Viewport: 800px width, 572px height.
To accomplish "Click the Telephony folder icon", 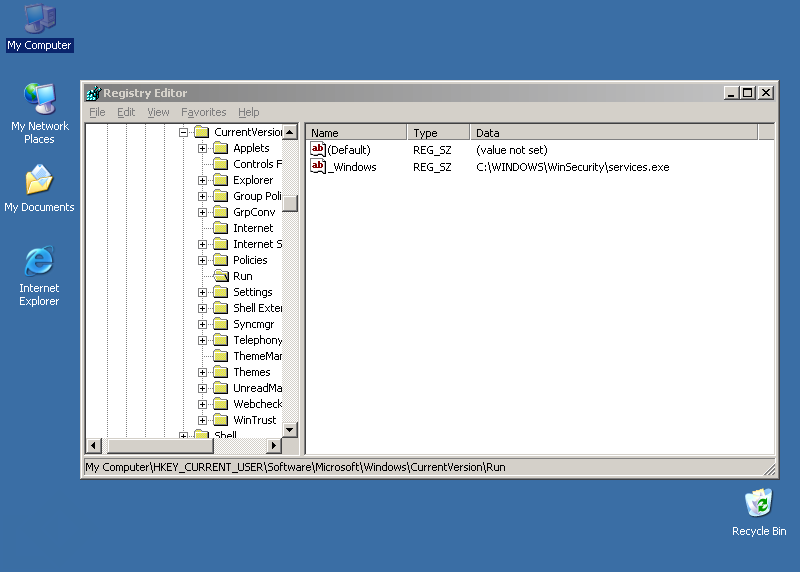I will click(x=220, y=340).
